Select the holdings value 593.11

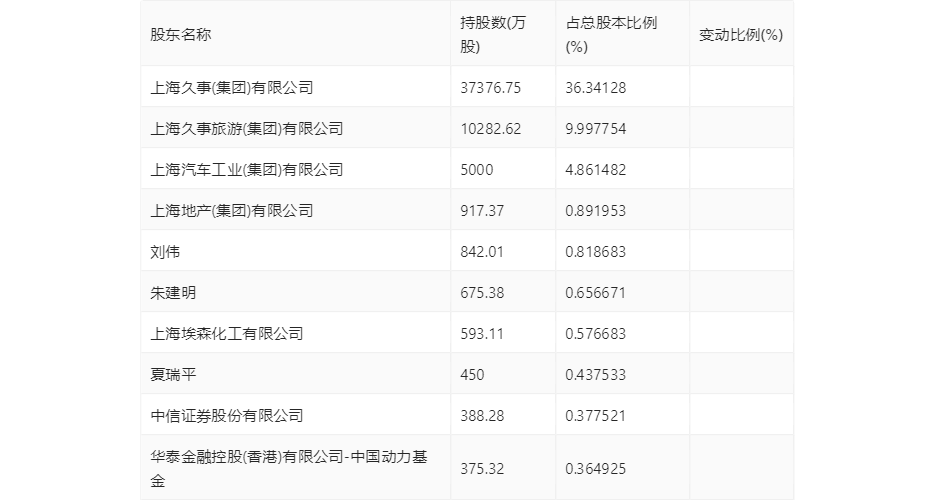(x=482, y=334)
